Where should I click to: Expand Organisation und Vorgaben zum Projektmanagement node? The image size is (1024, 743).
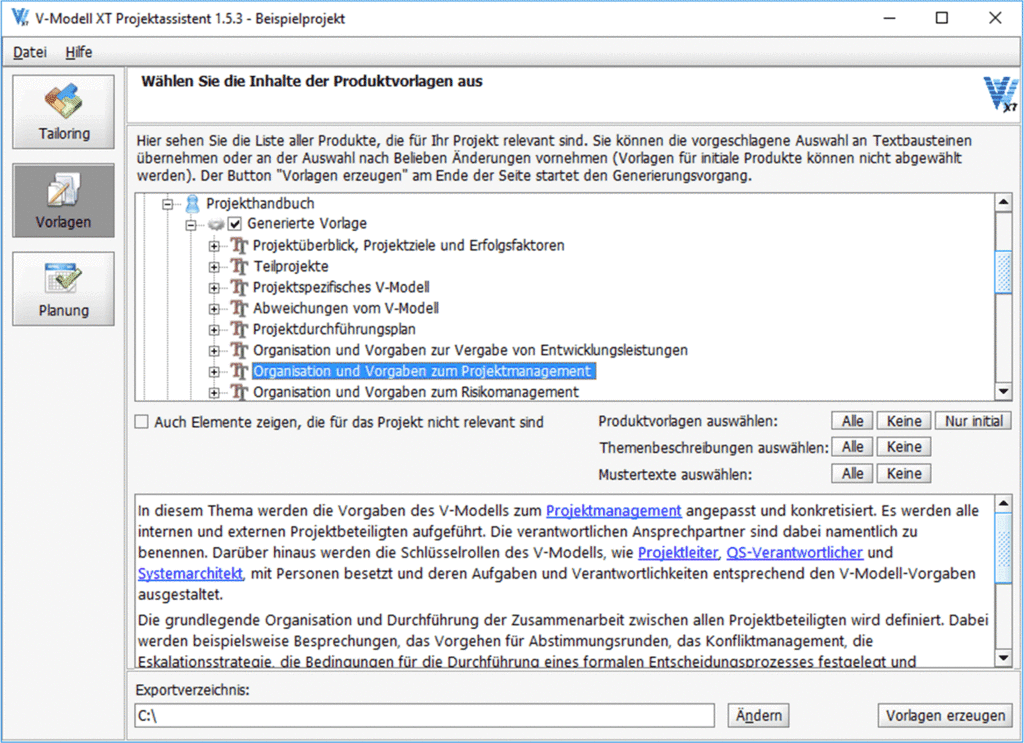(214, 372)
